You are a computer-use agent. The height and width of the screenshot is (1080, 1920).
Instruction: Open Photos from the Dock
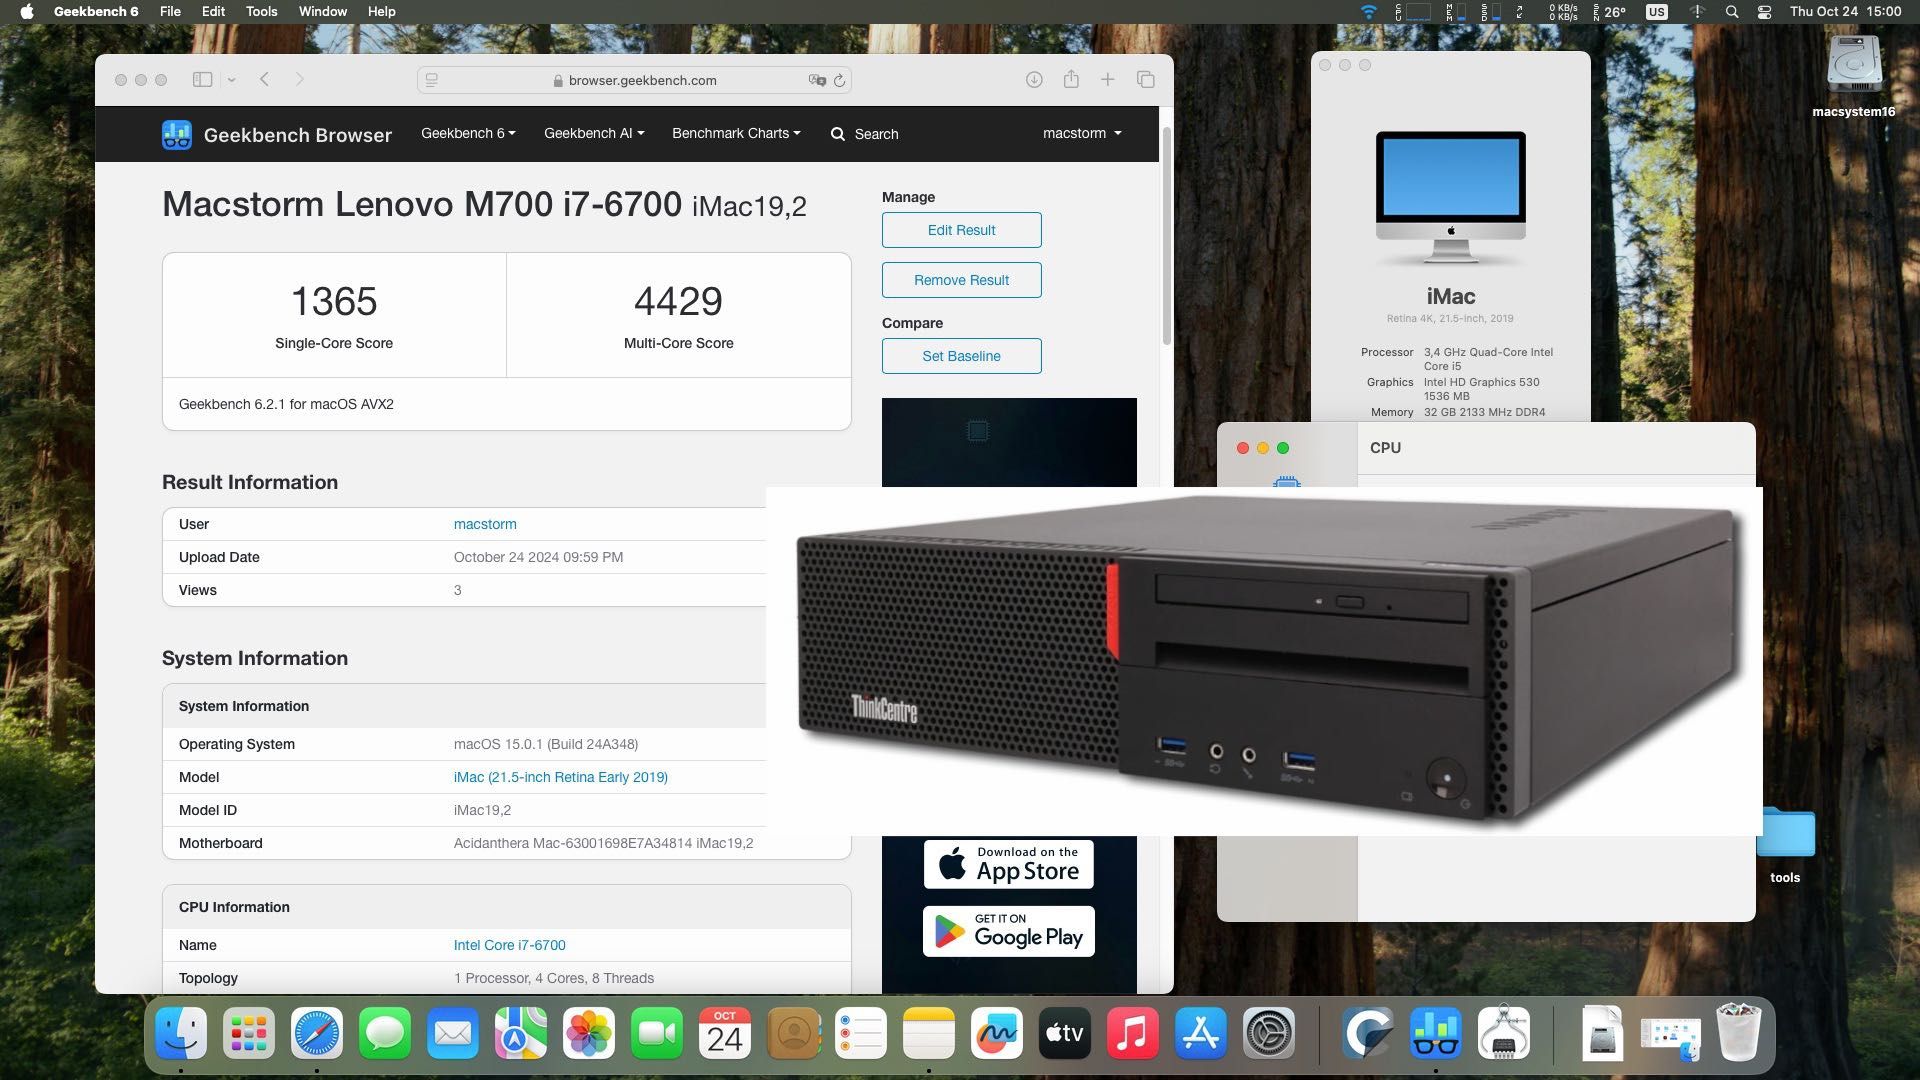[589, 1033]
